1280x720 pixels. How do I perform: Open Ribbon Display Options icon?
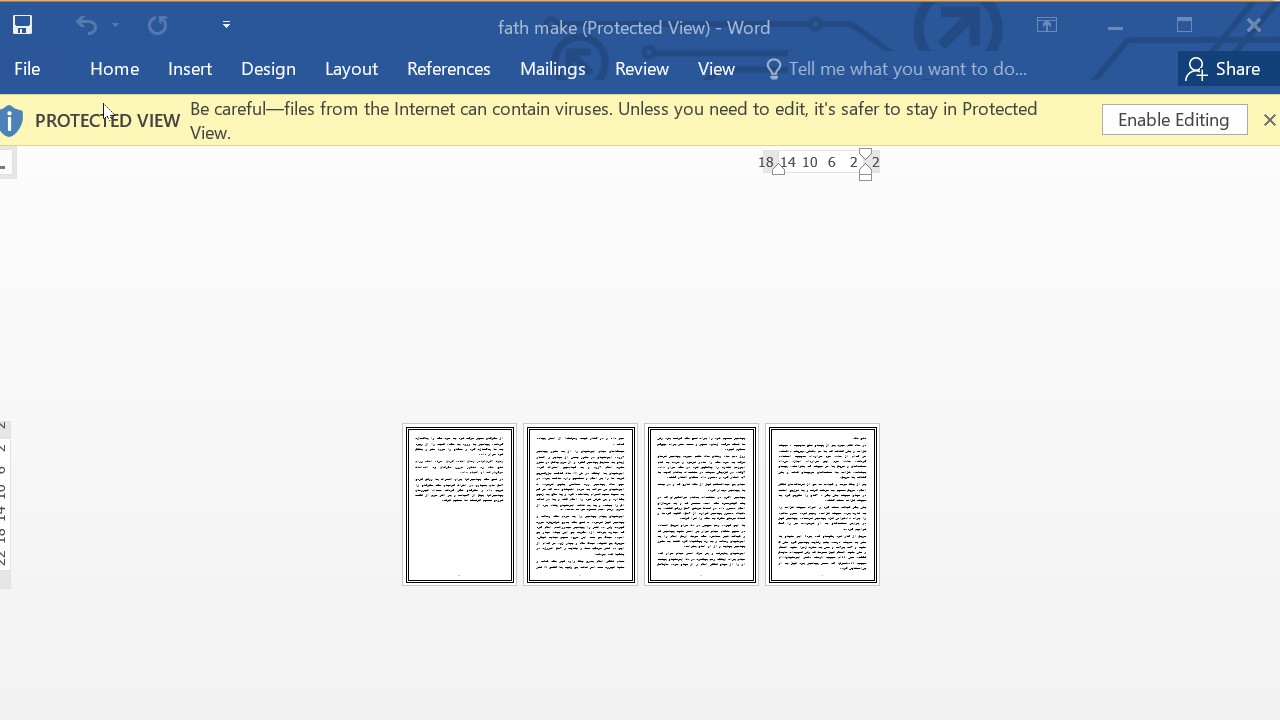tap(1047, 26)
